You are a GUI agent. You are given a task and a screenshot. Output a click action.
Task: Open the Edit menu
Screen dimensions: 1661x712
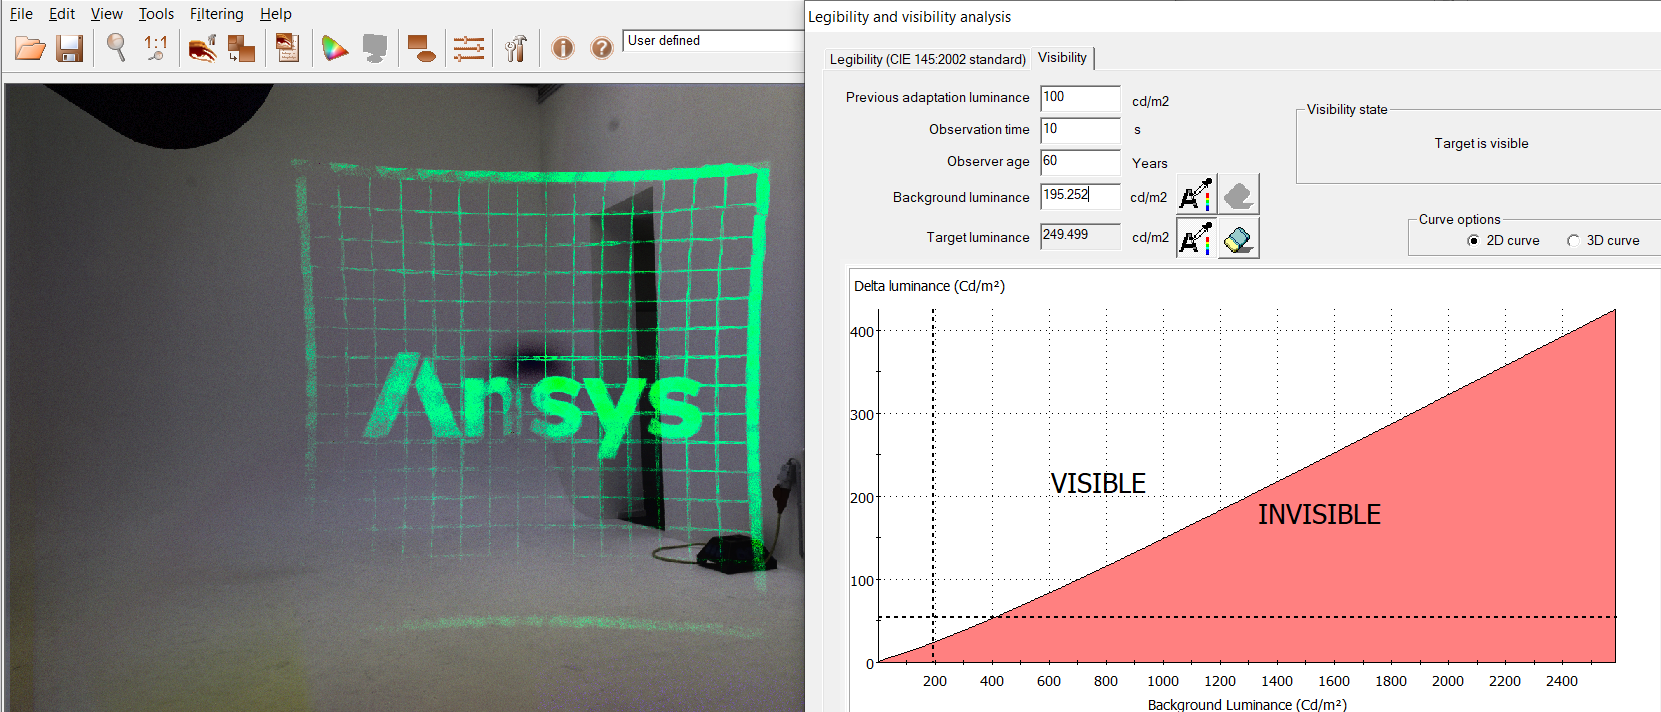coord(62,14)
